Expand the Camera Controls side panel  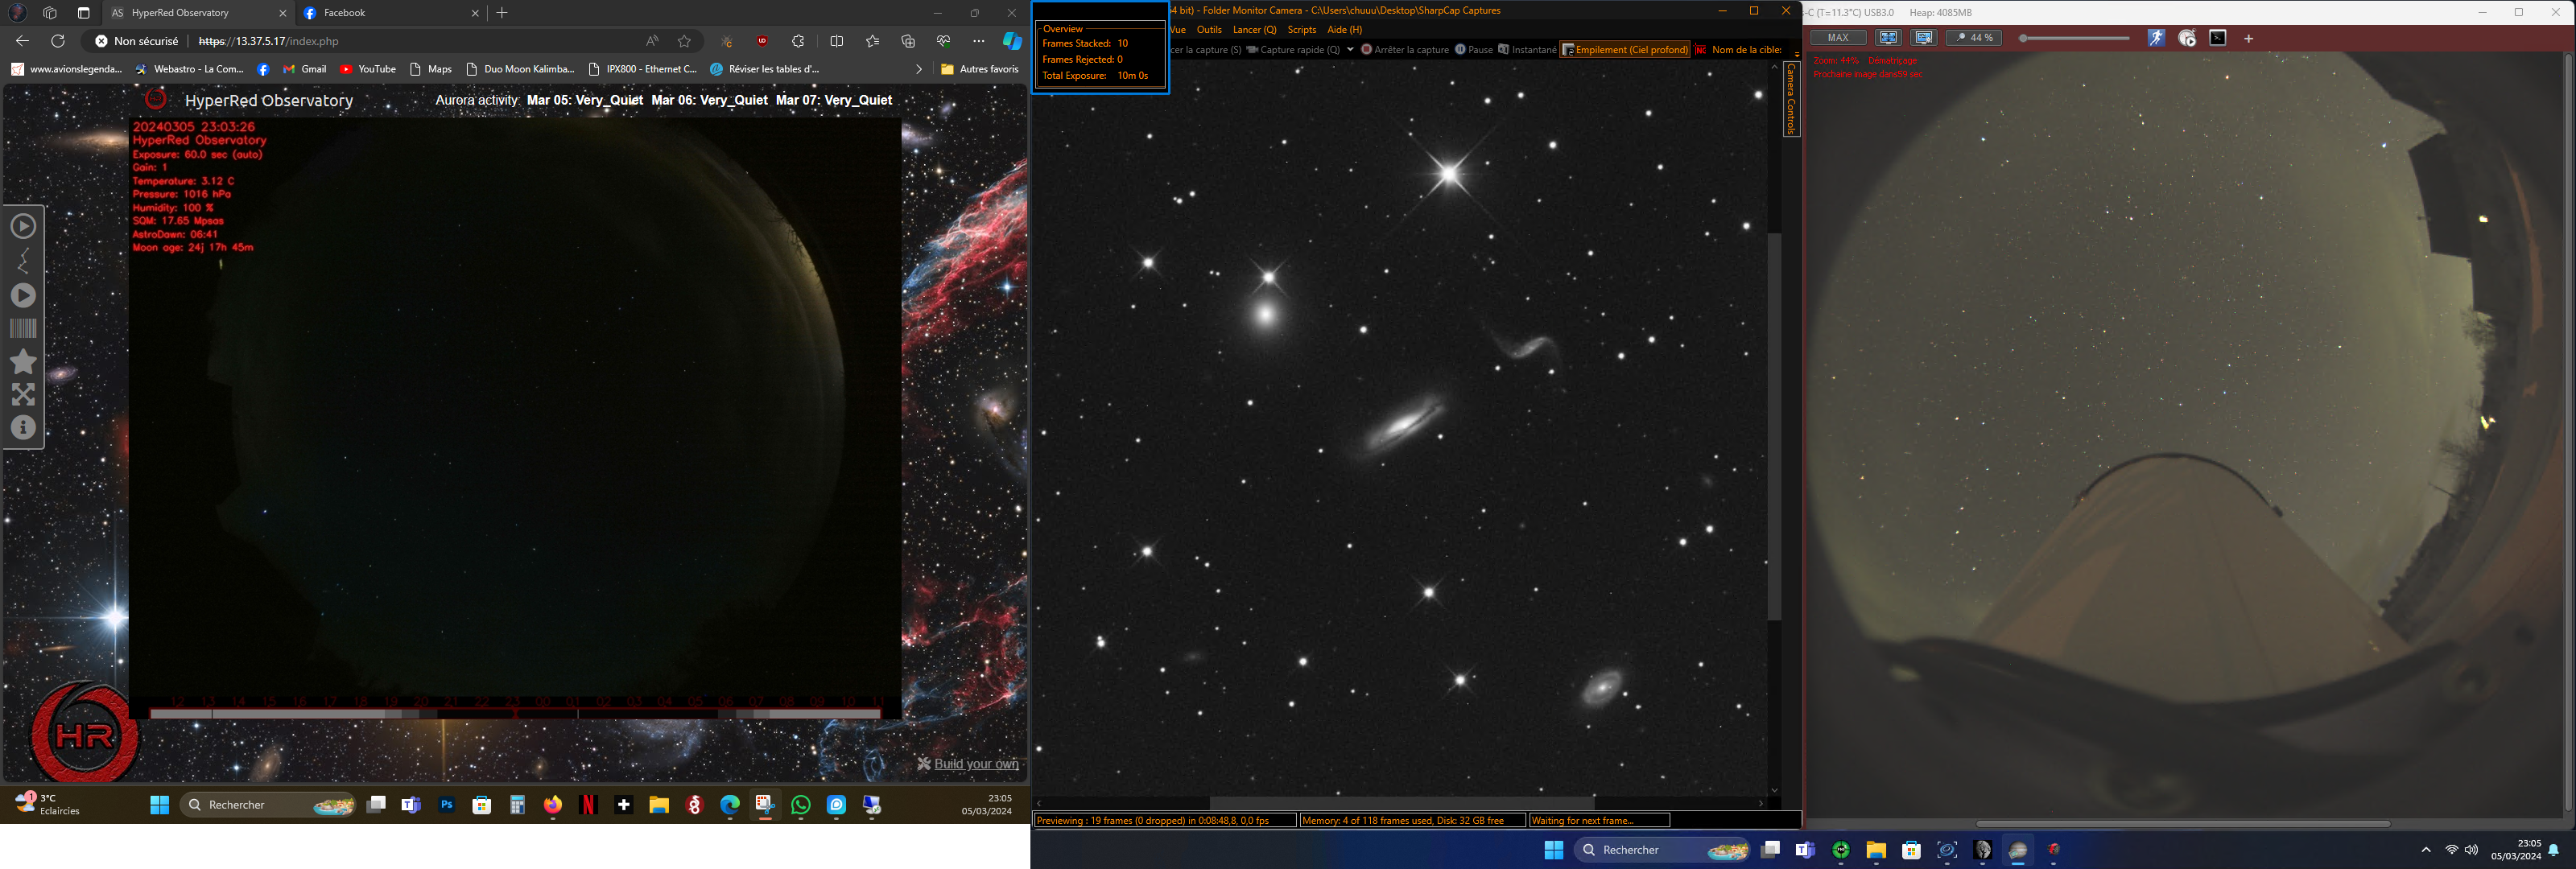click(x=1791, y=99)
